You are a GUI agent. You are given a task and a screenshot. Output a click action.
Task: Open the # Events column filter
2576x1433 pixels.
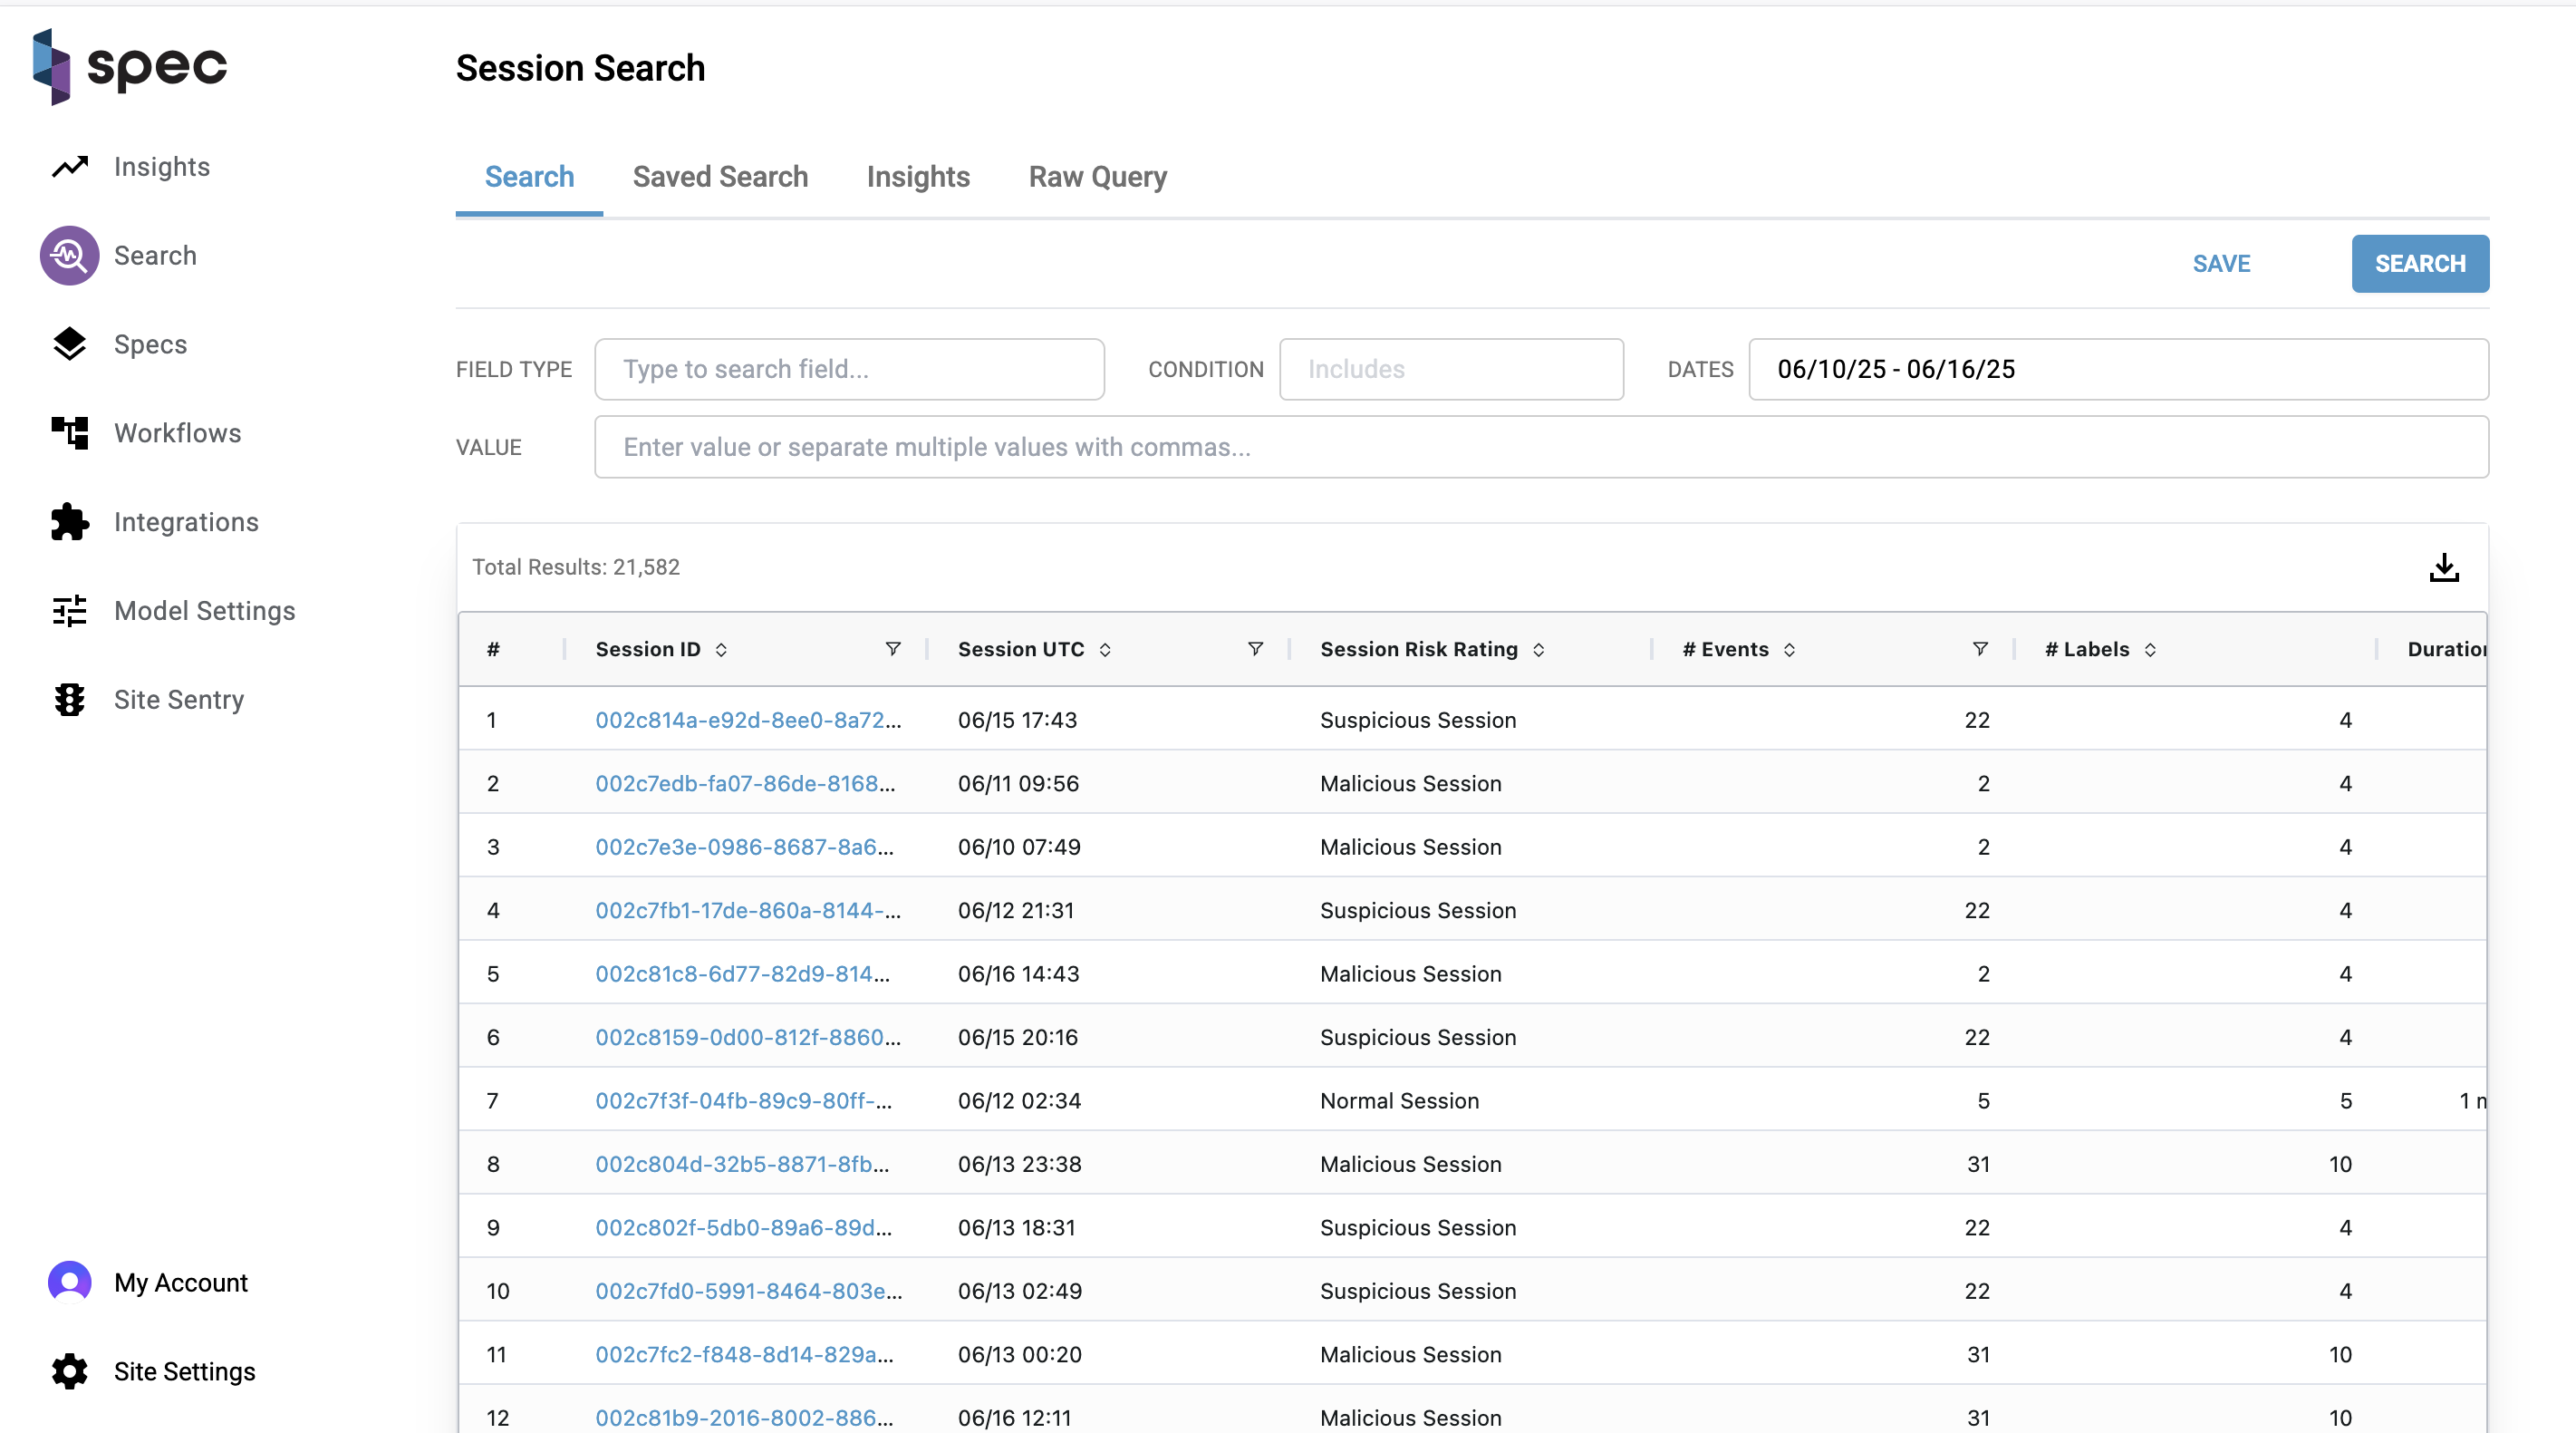click(x=1980, y=649)
